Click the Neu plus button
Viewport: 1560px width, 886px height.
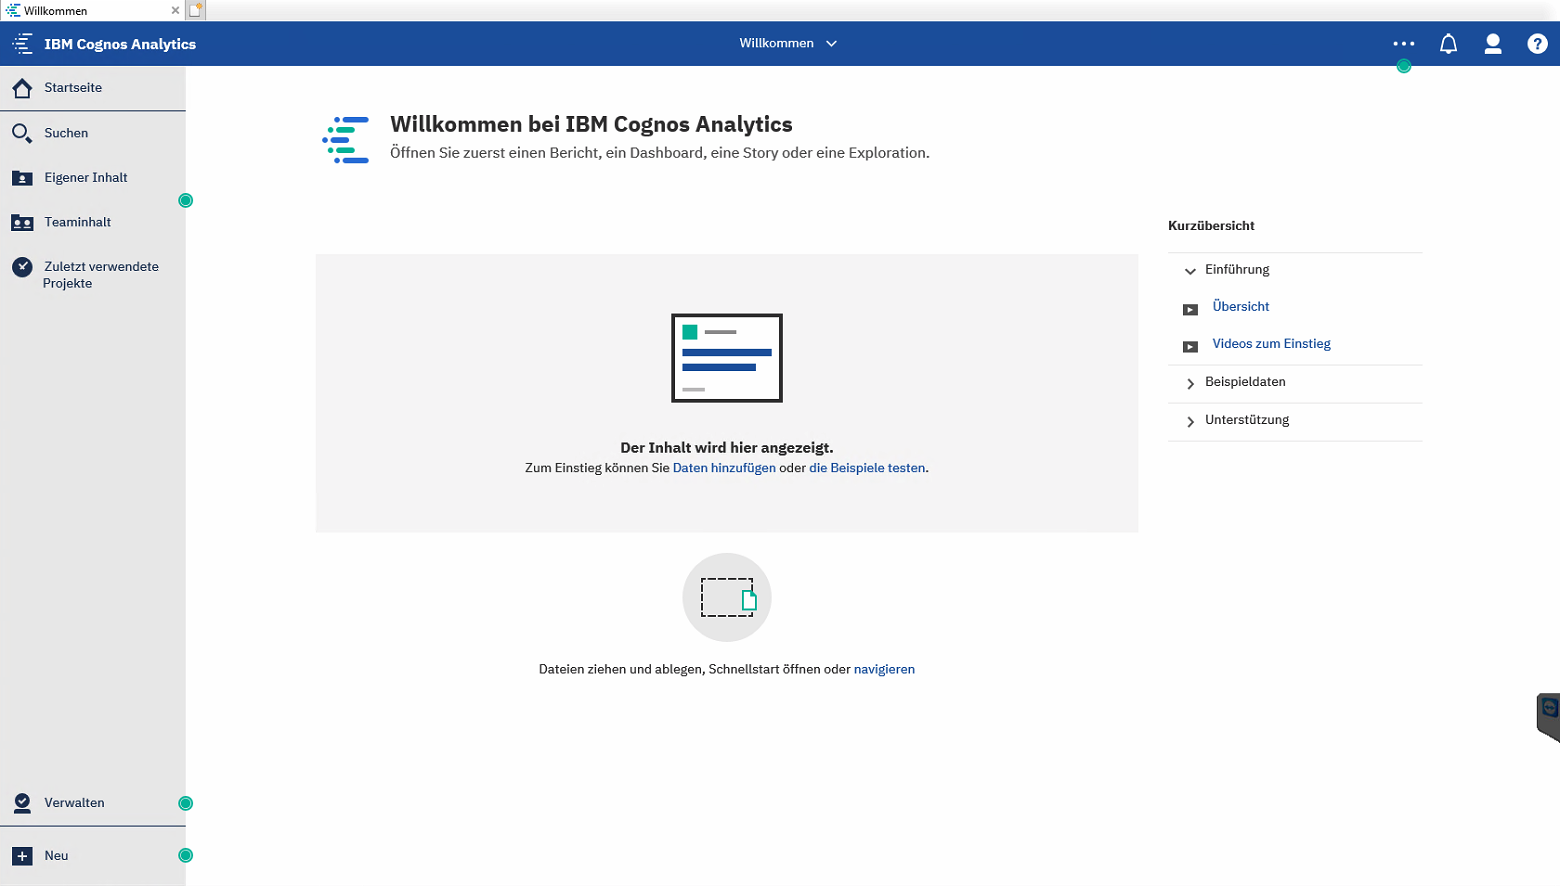[x=23, y=856]
